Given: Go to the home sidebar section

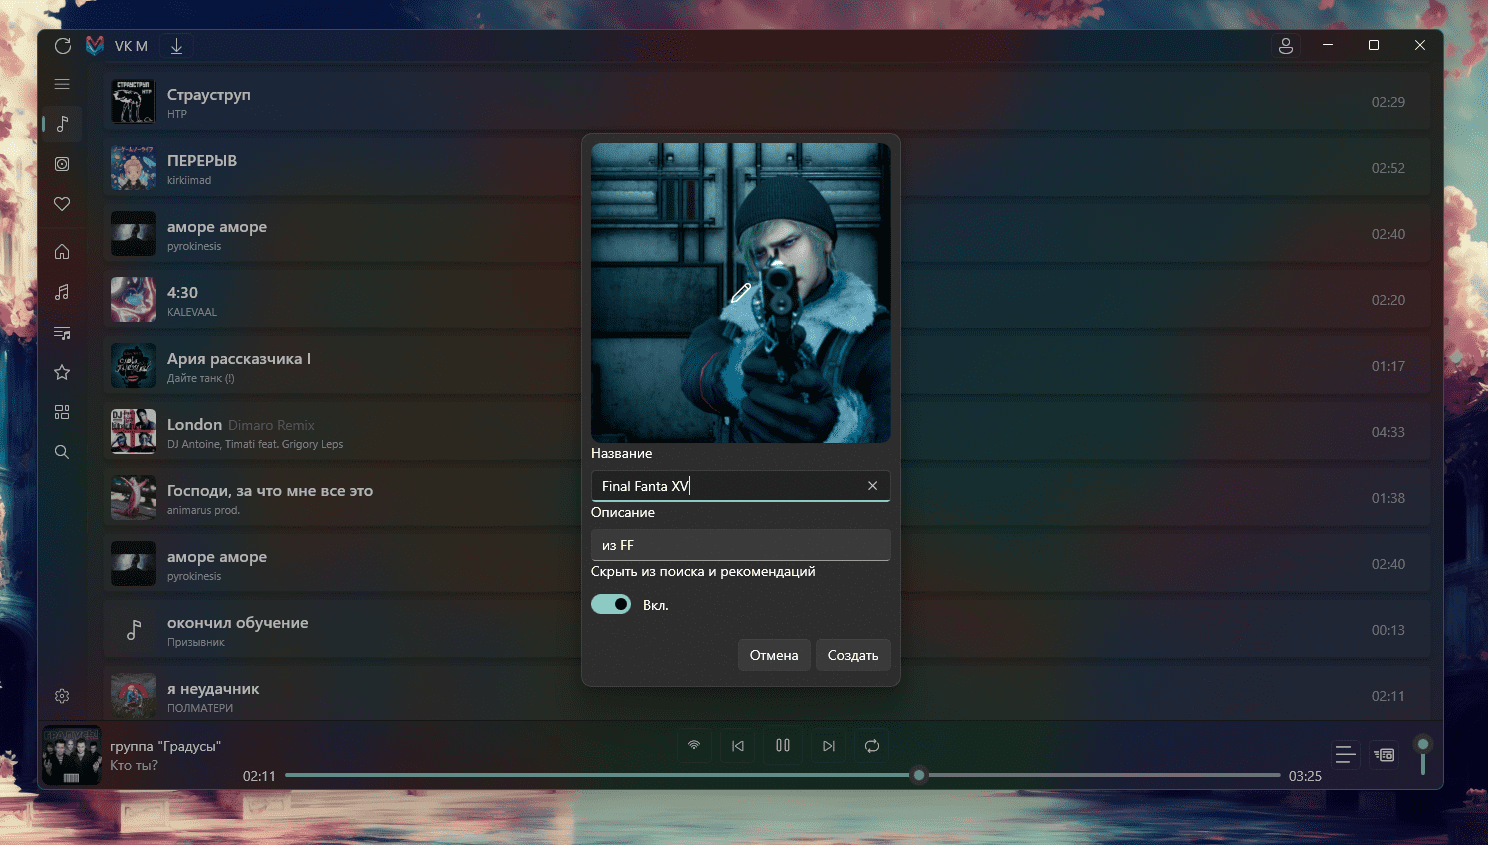Looking at the screenshot, I should [x=62, y=252].
